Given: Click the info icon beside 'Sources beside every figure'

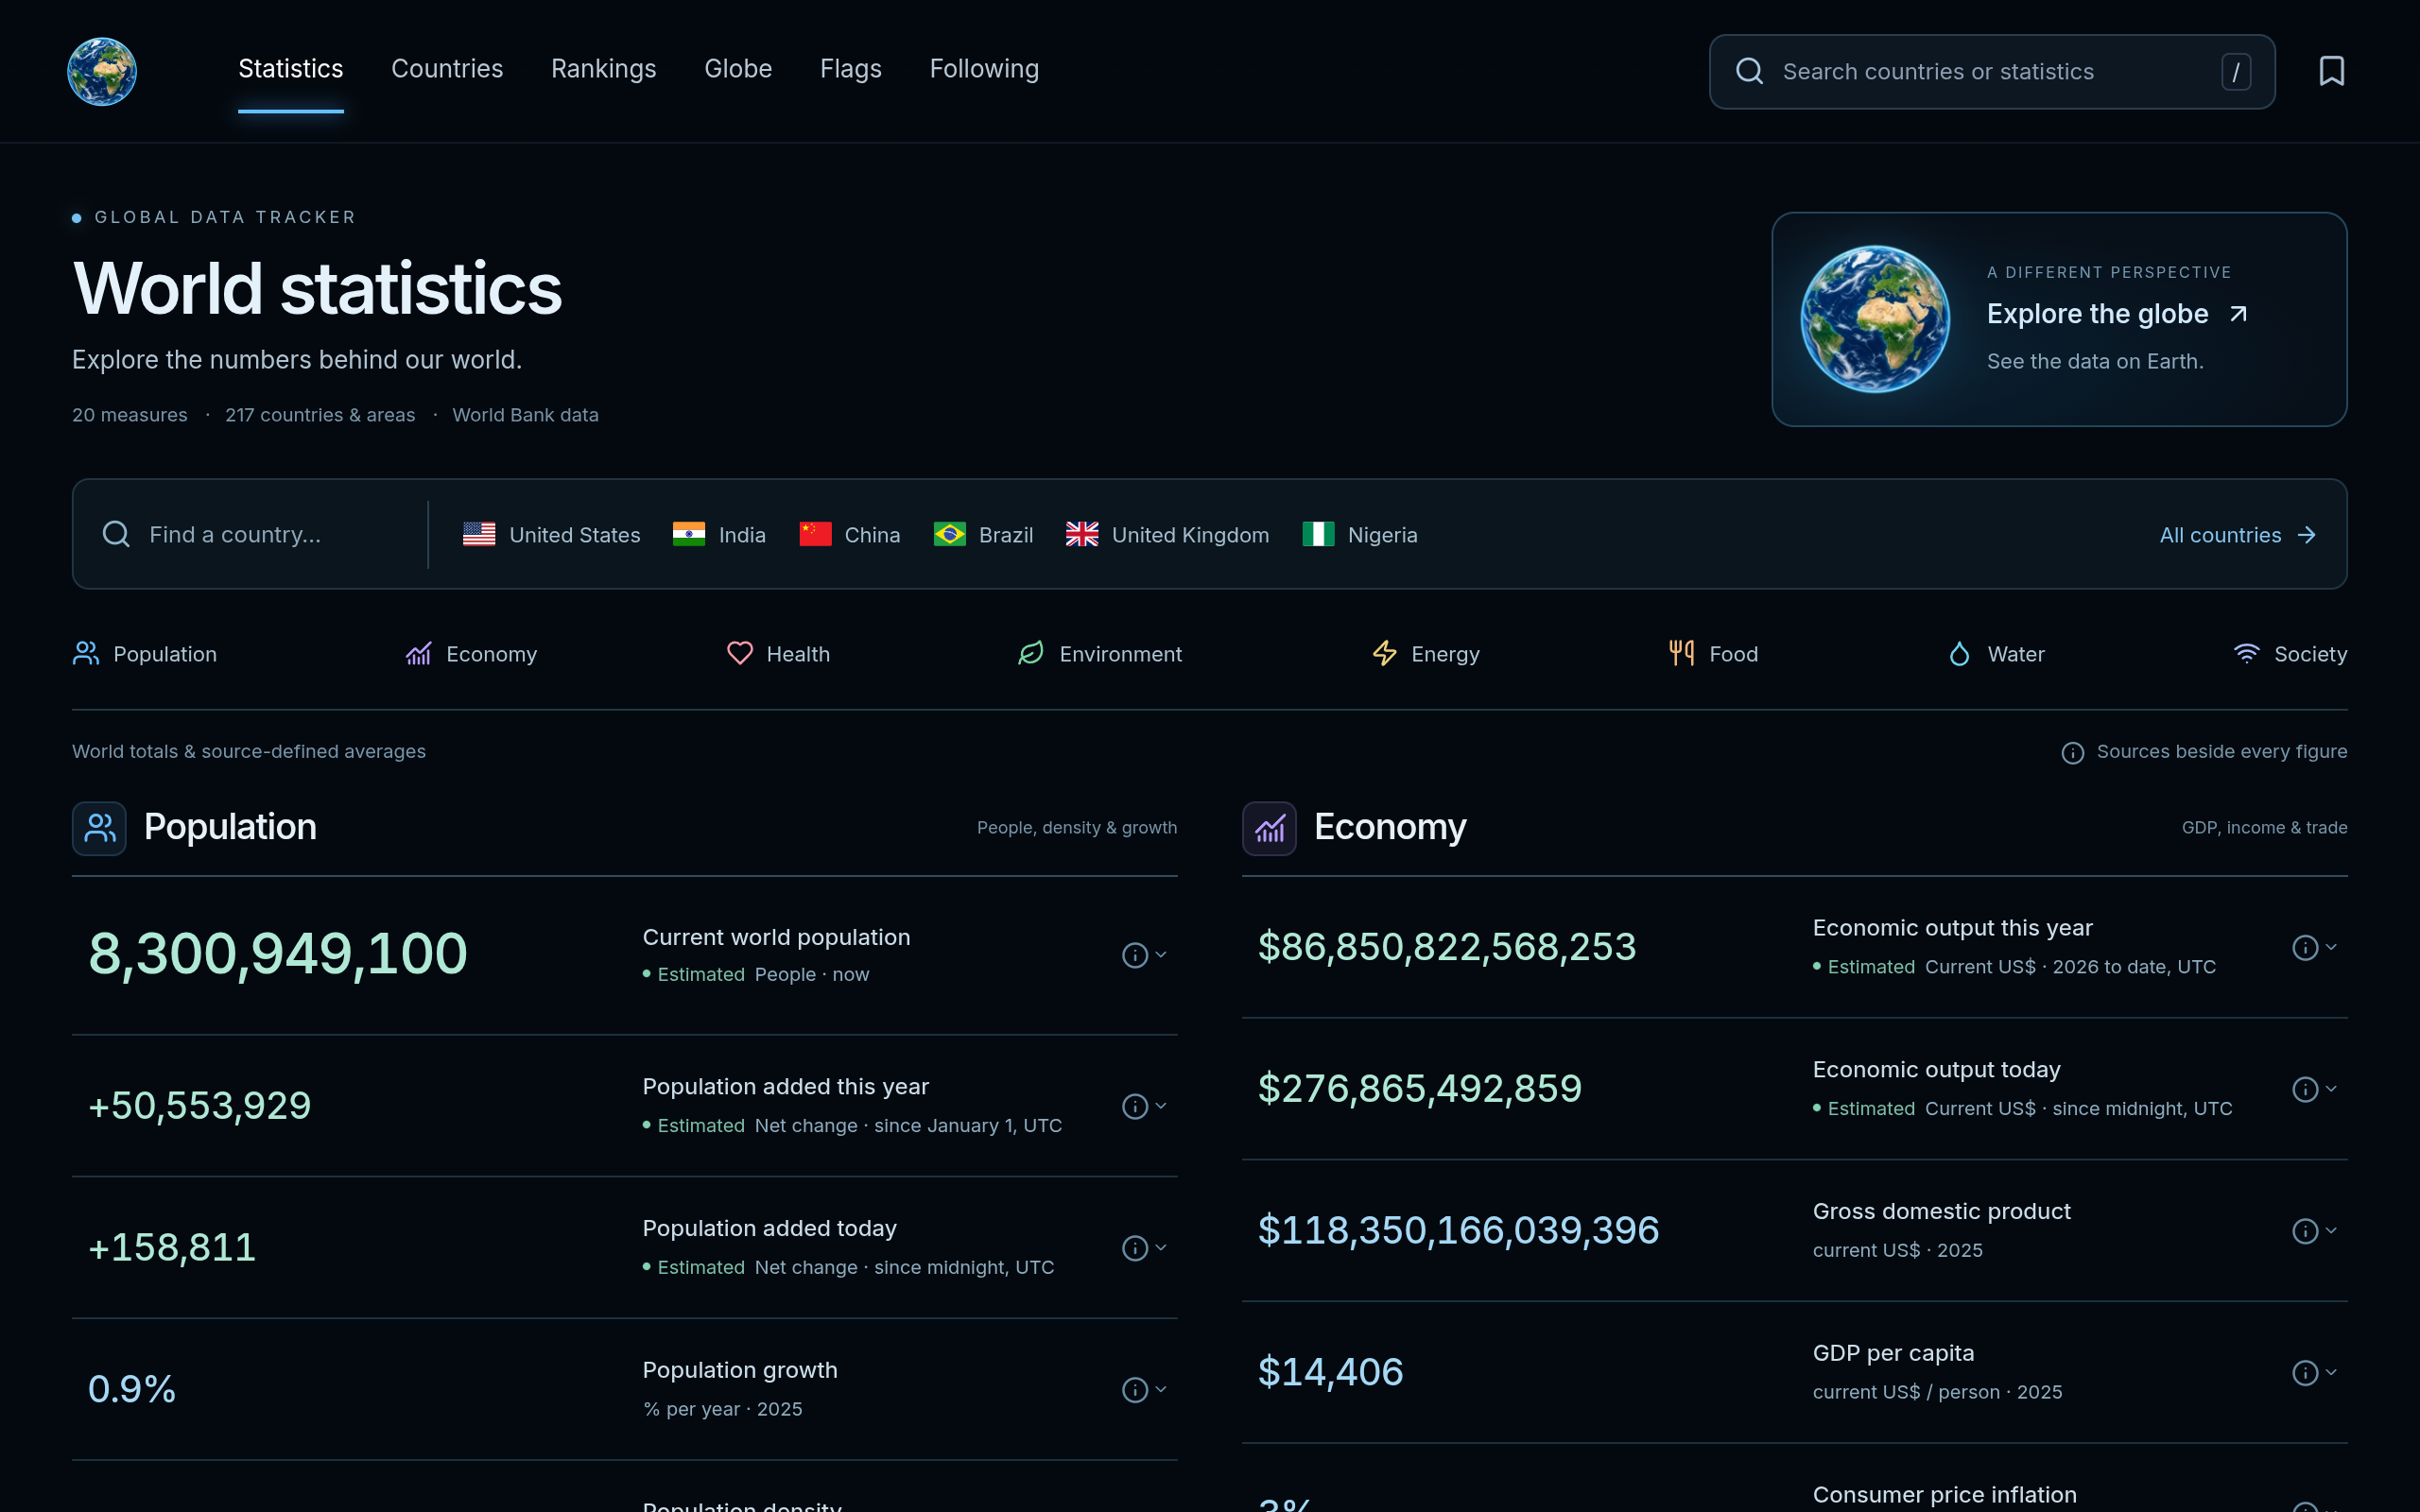Looking at the screenshot, I should tap(2073, 752).
